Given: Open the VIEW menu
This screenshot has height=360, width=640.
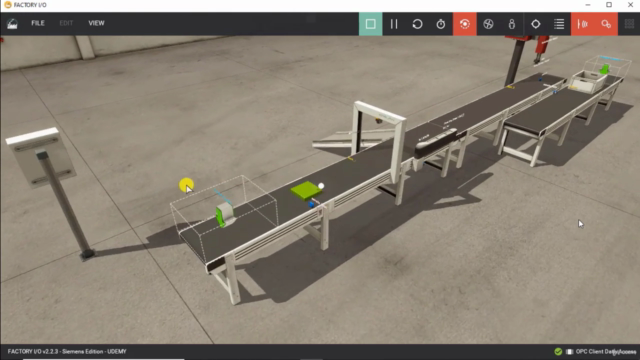Looking at the screenshot, I should 96,23.
